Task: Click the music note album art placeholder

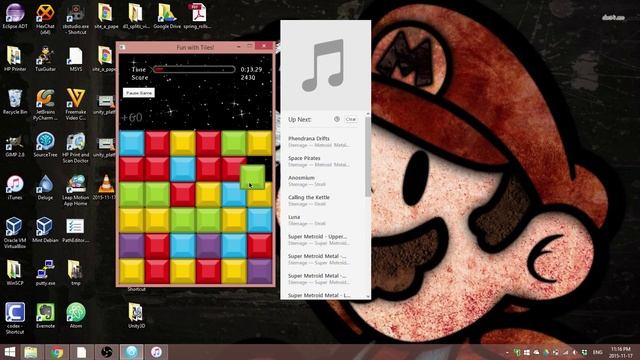Action: pos(325,65)
